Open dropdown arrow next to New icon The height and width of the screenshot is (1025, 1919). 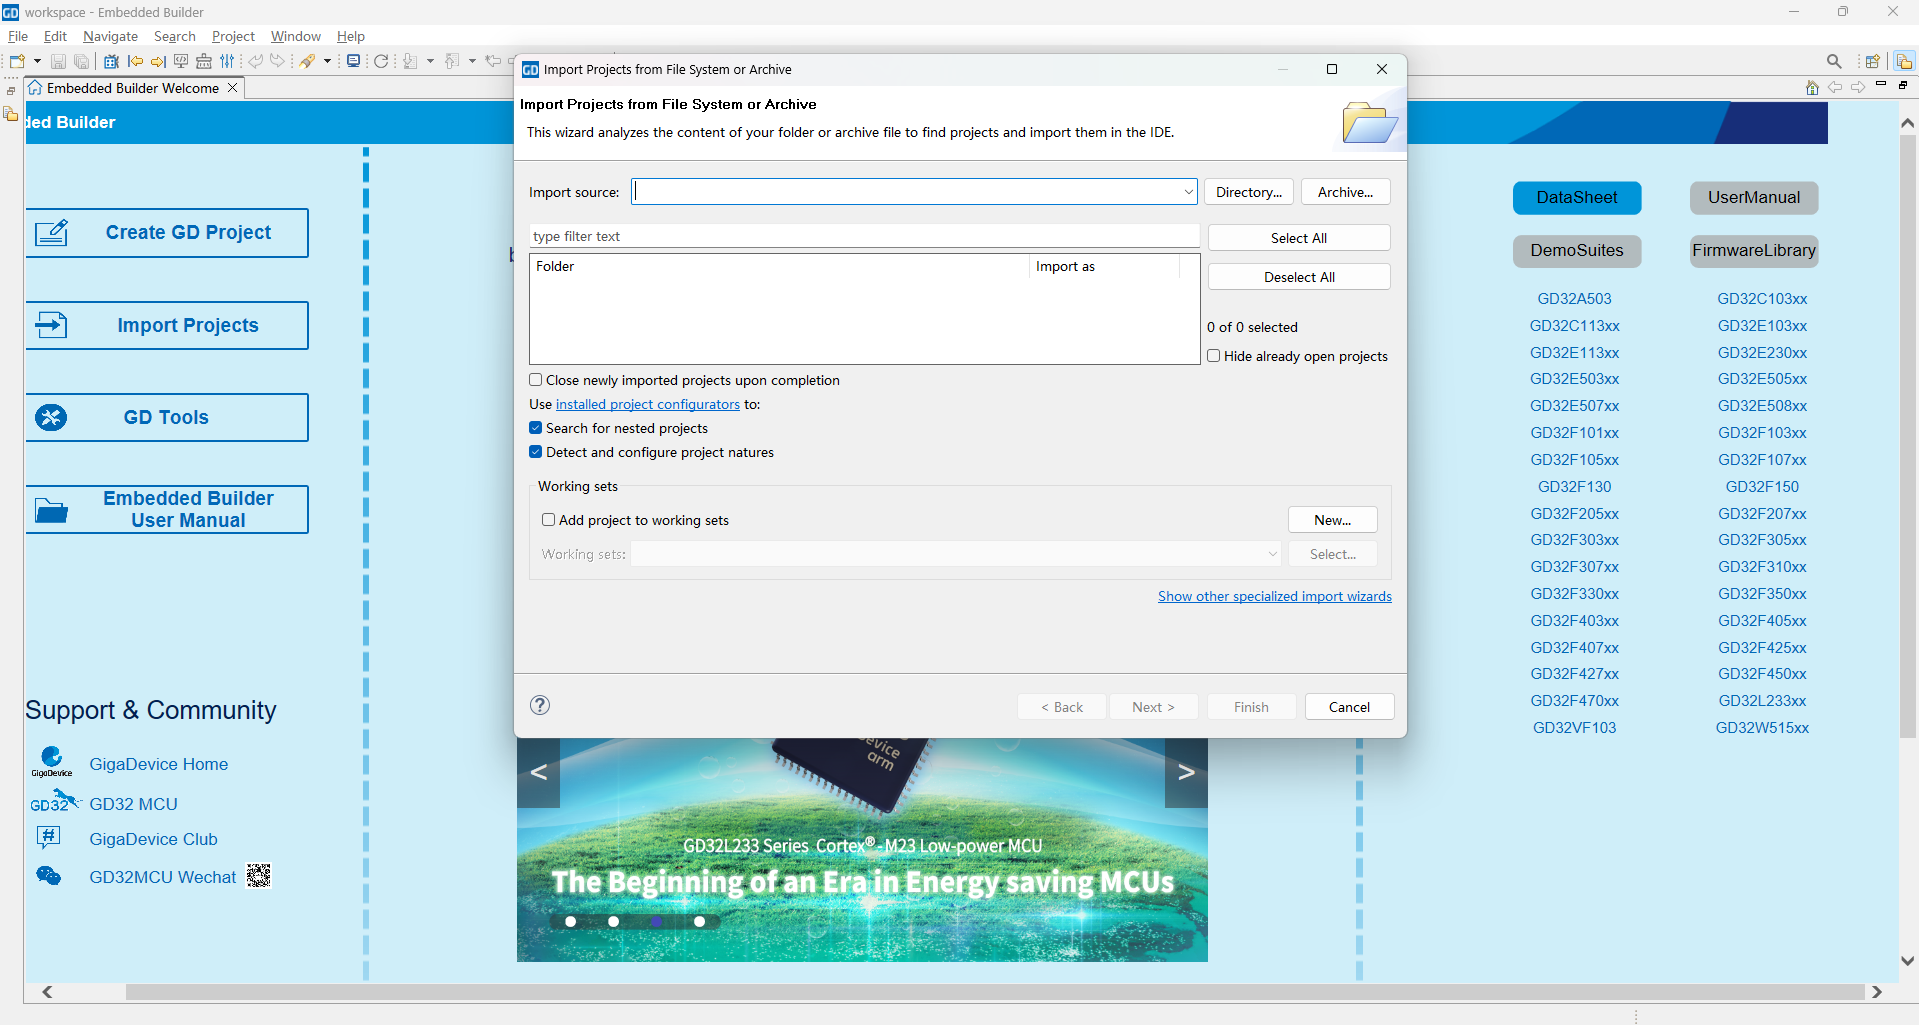pos(37,61)
